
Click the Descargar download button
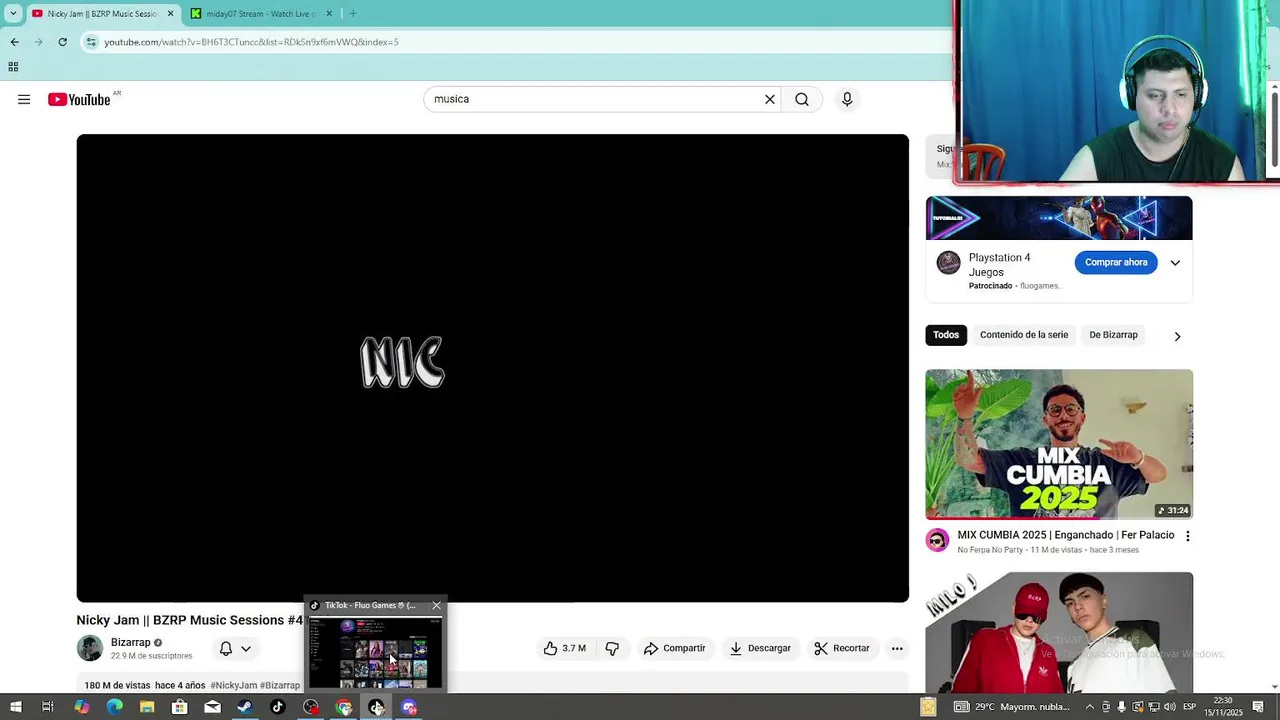(760, 648)
